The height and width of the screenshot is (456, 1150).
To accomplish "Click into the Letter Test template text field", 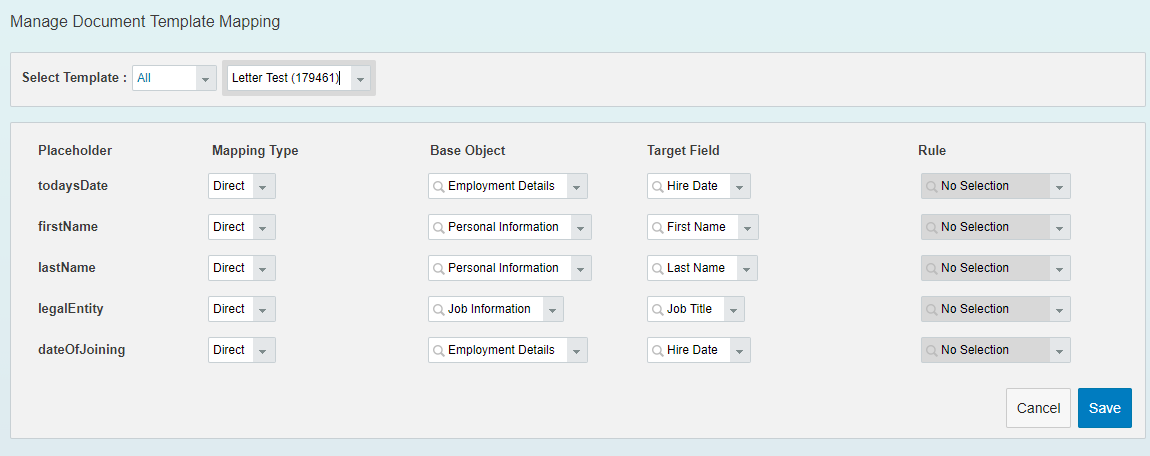I will (289, 78).
